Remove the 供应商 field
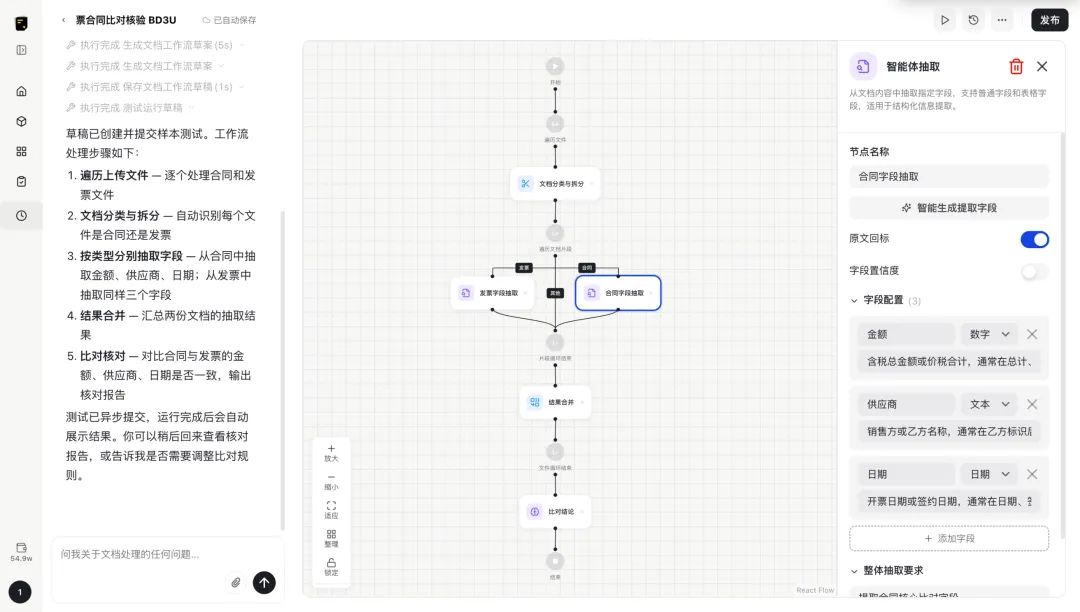Image resolution: width=1080 pixels, height=612 pixels. (x=1032, y=404)
